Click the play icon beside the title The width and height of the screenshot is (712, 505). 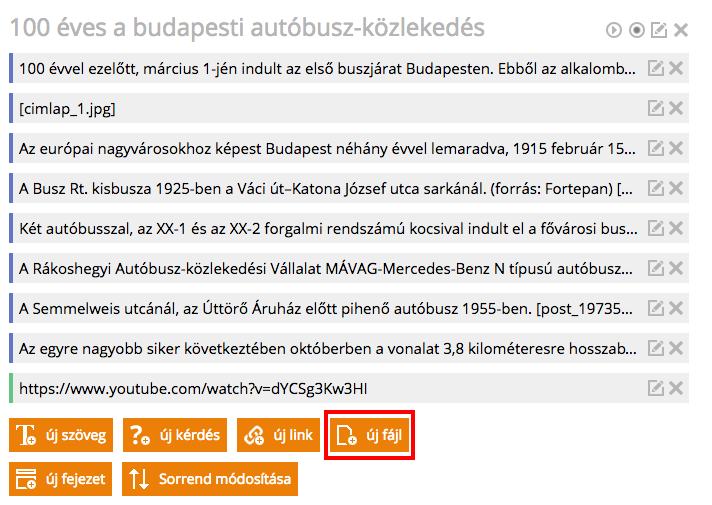(x=613, y=30)
